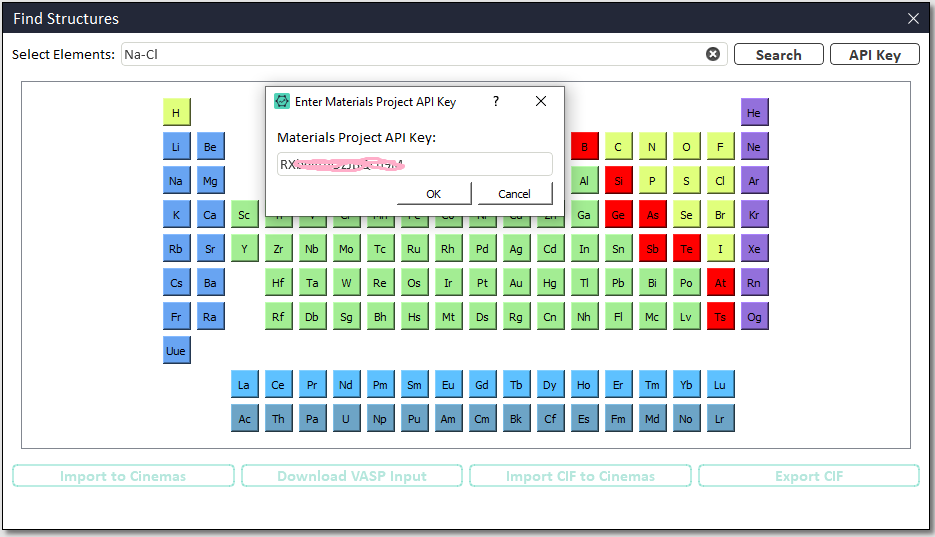Close the Enter Materials Project API Key dialog
This screenshot has height=537, width=935.
[x=541, y=101]
